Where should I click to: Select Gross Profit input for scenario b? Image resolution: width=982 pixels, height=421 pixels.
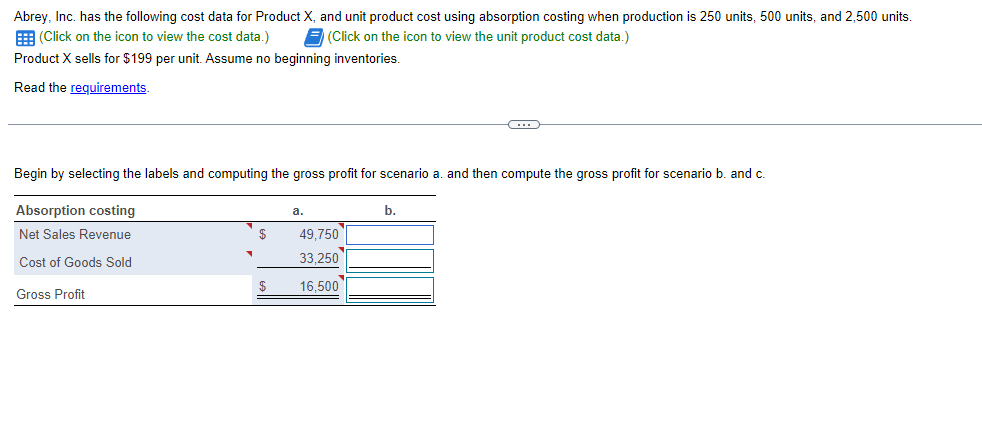[390, 290]
